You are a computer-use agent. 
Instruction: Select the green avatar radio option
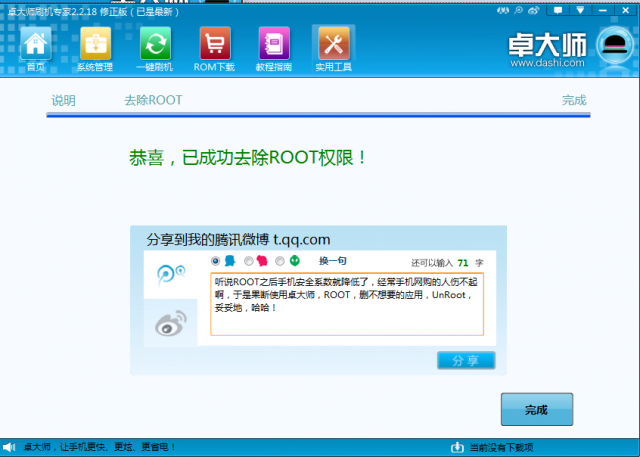point(280,261)
